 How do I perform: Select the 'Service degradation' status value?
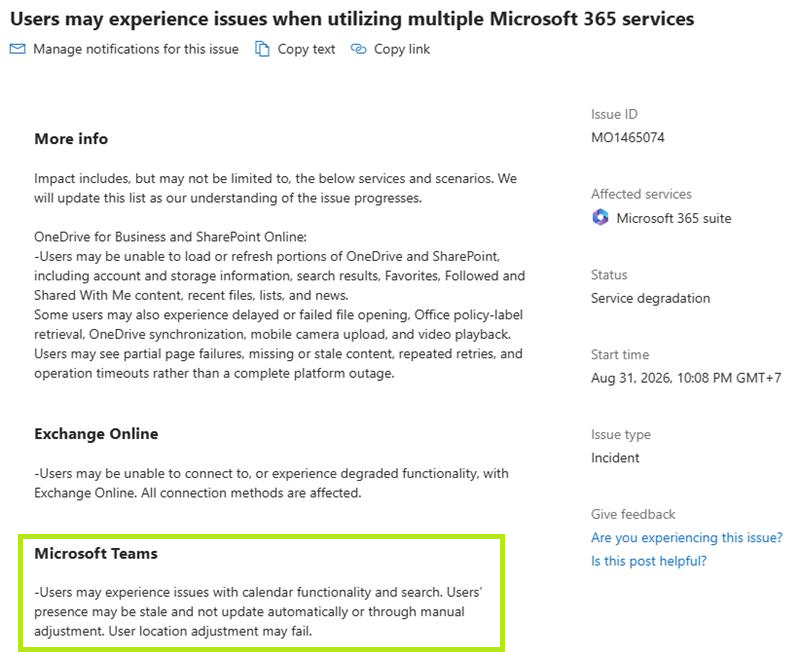[x=651, y=298]
